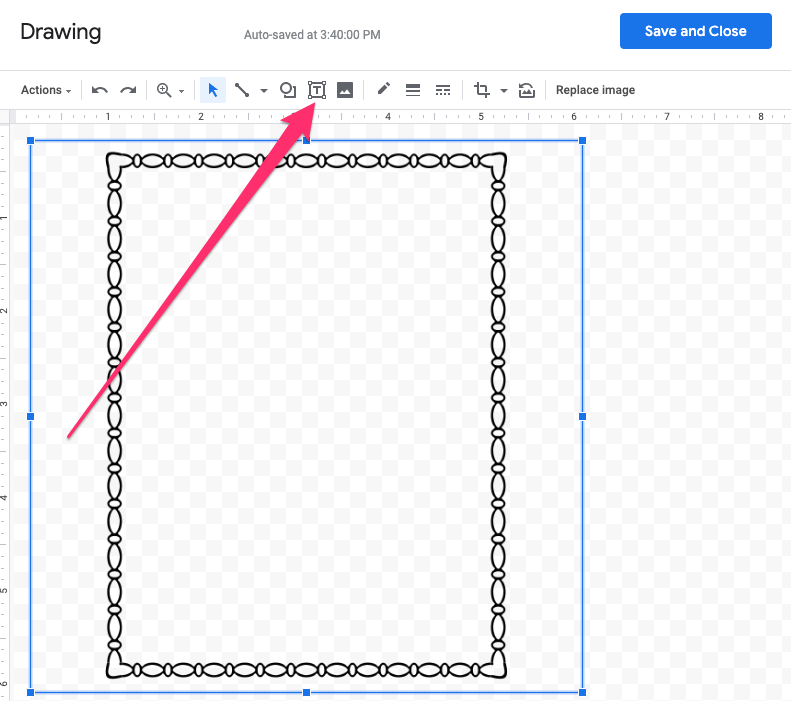The height and width of the screenshot is (701, 791).
Task: Click the Reset image icon
Action: coord(527,90)
